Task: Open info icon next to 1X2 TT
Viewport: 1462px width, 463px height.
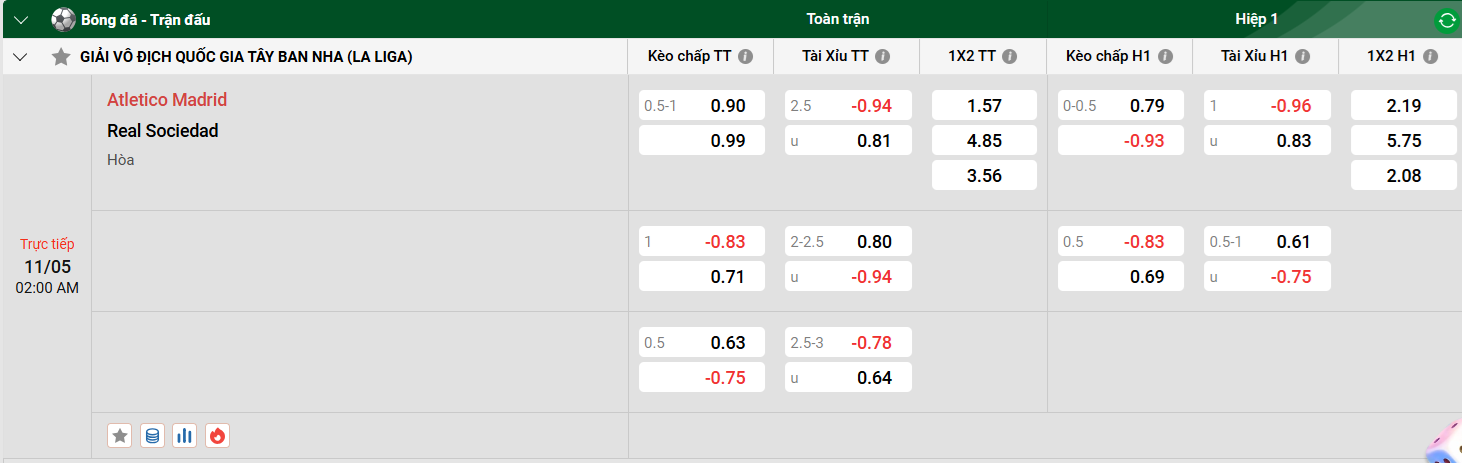Action: click(x=1010, y=57)
